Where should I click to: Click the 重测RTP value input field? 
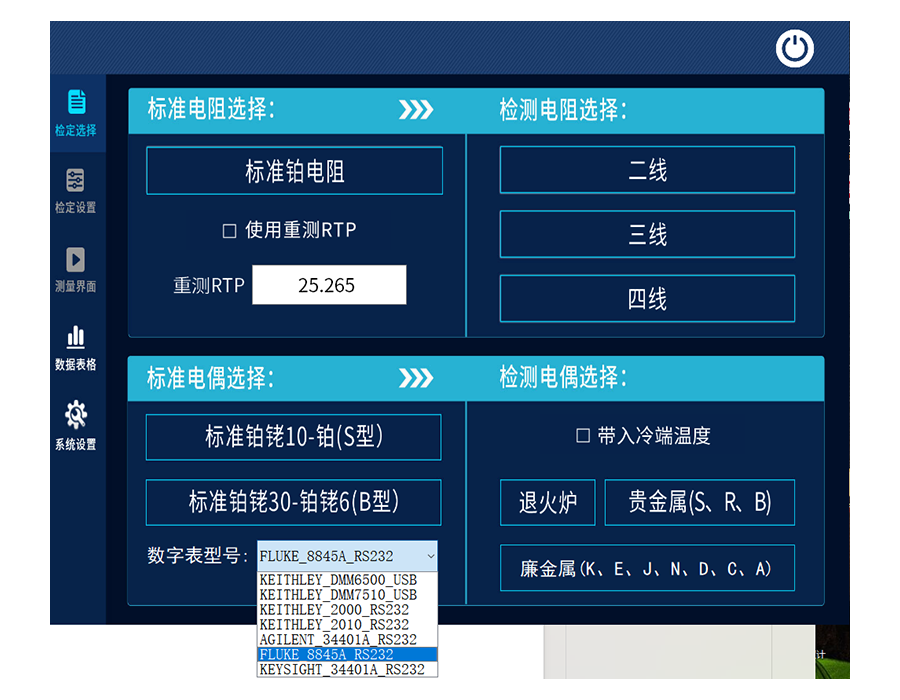tap(331, 285)
